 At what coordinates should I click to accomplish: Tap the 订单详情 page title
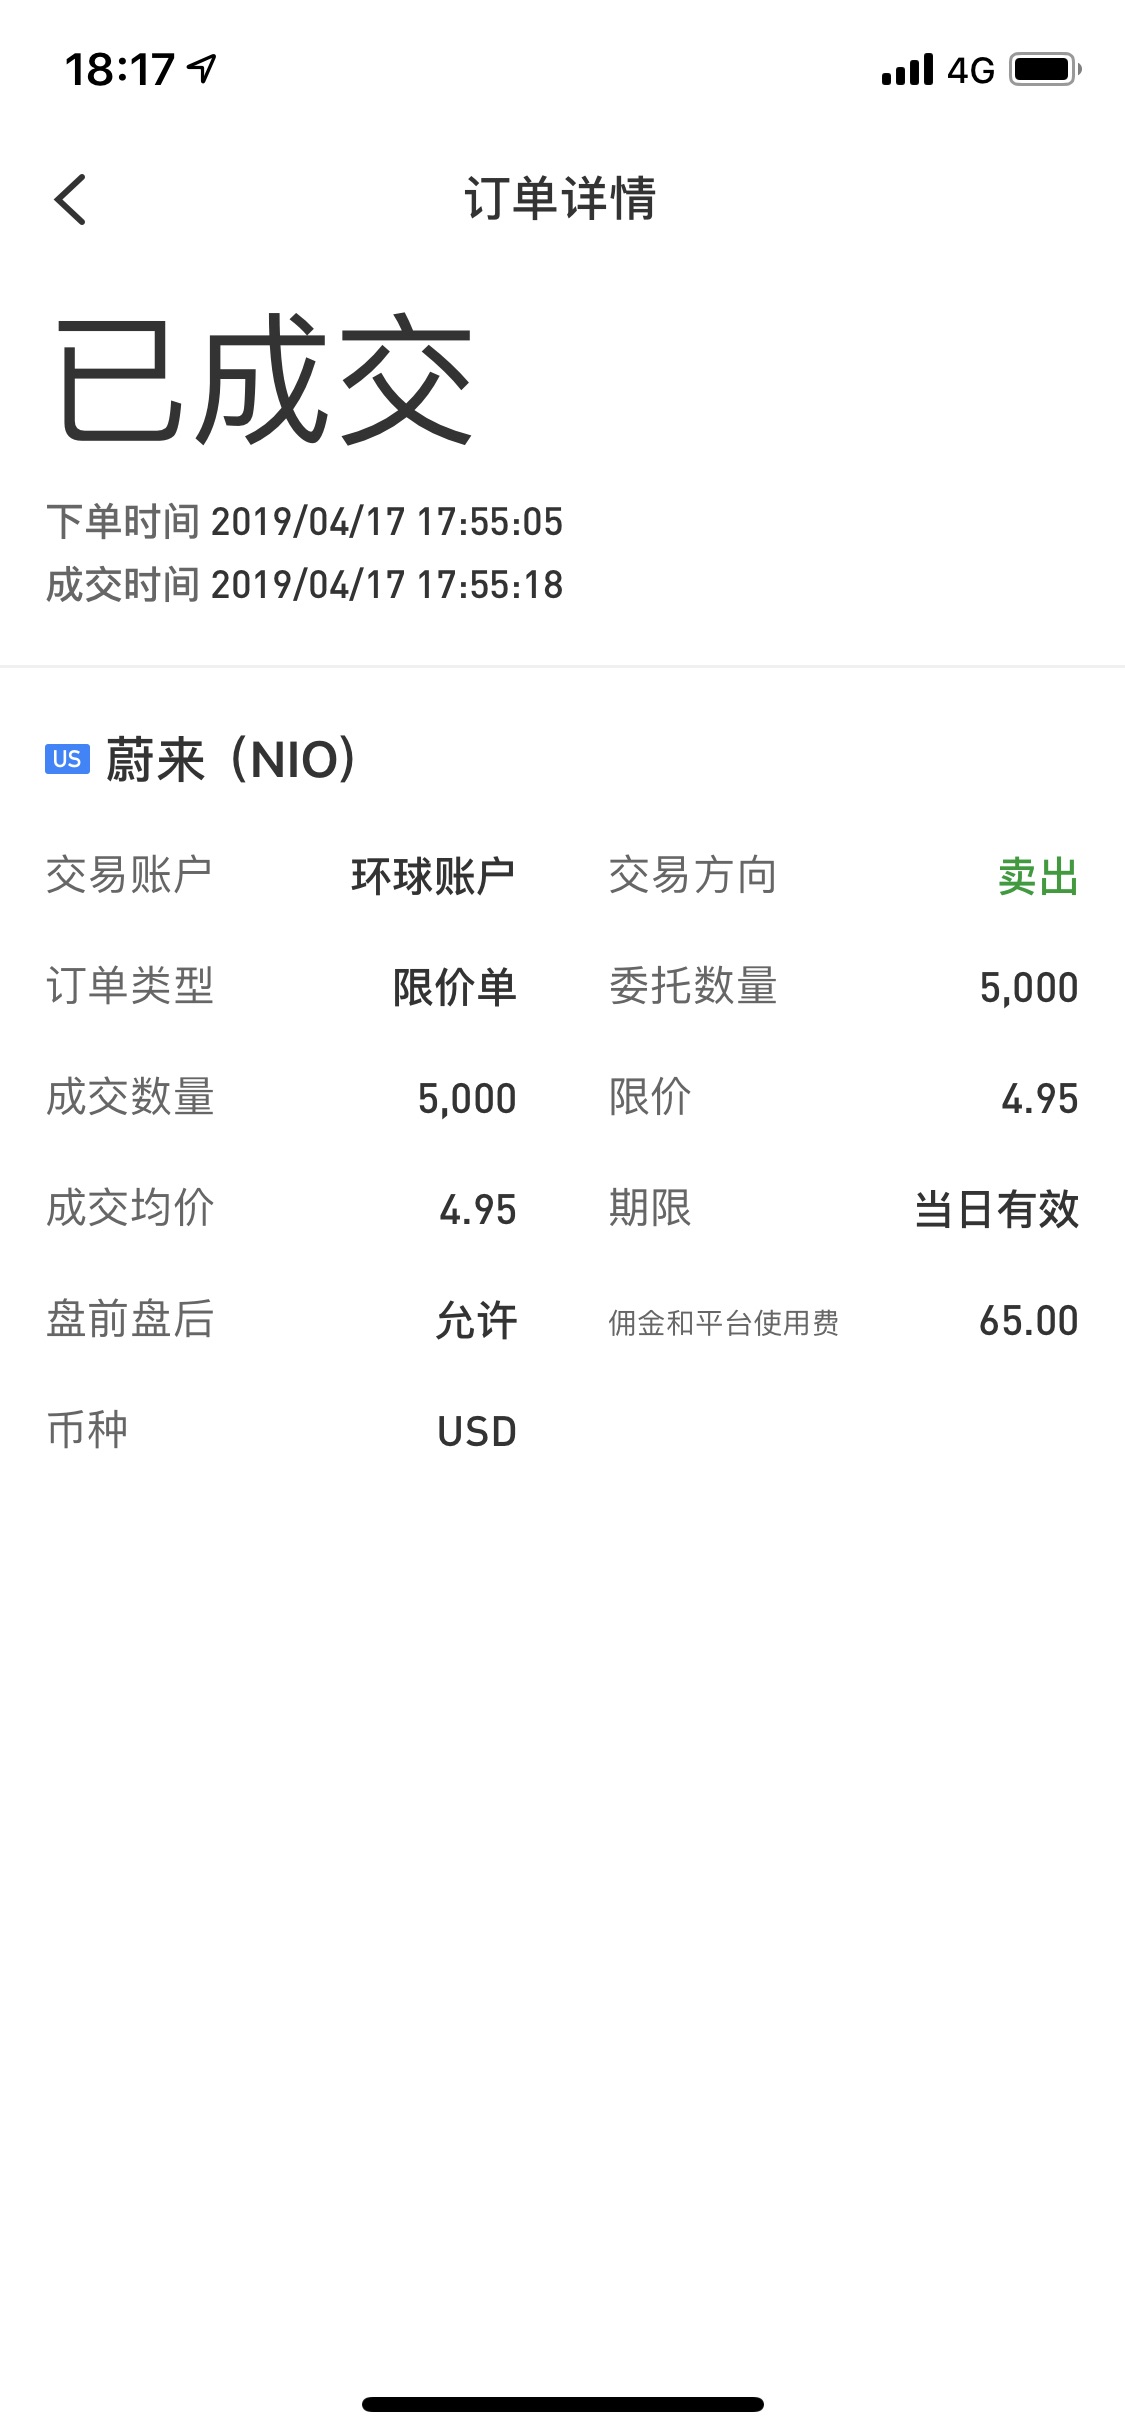[560, 198]
